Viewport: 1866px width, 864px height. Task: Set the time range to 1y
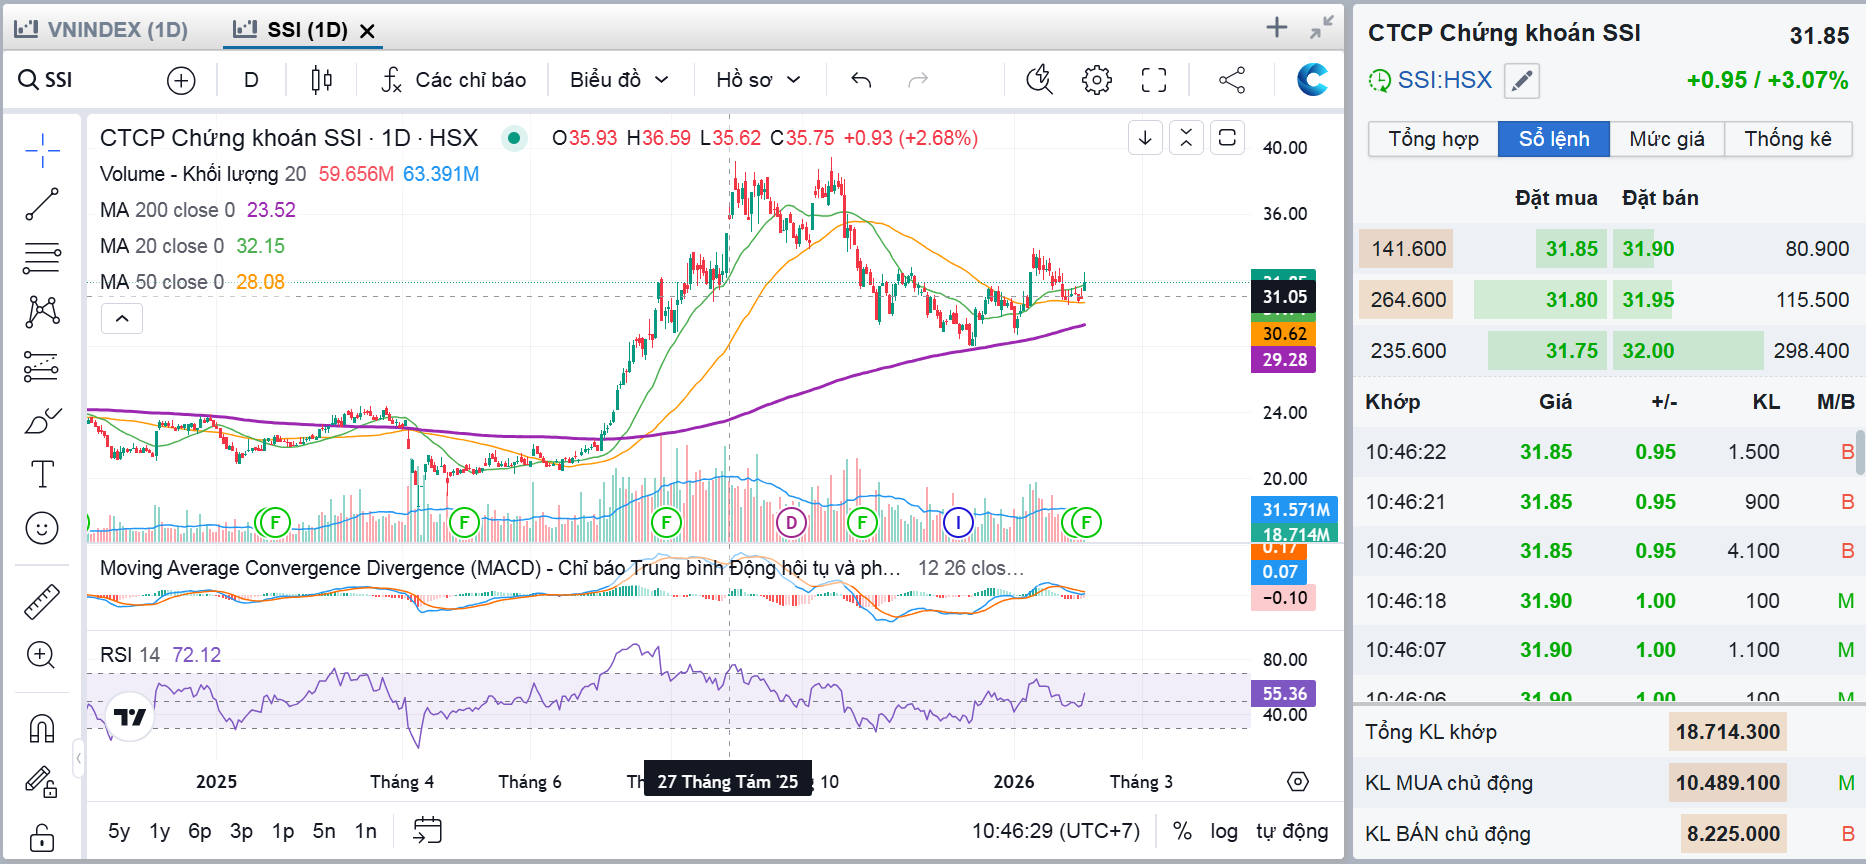[159, 831]
